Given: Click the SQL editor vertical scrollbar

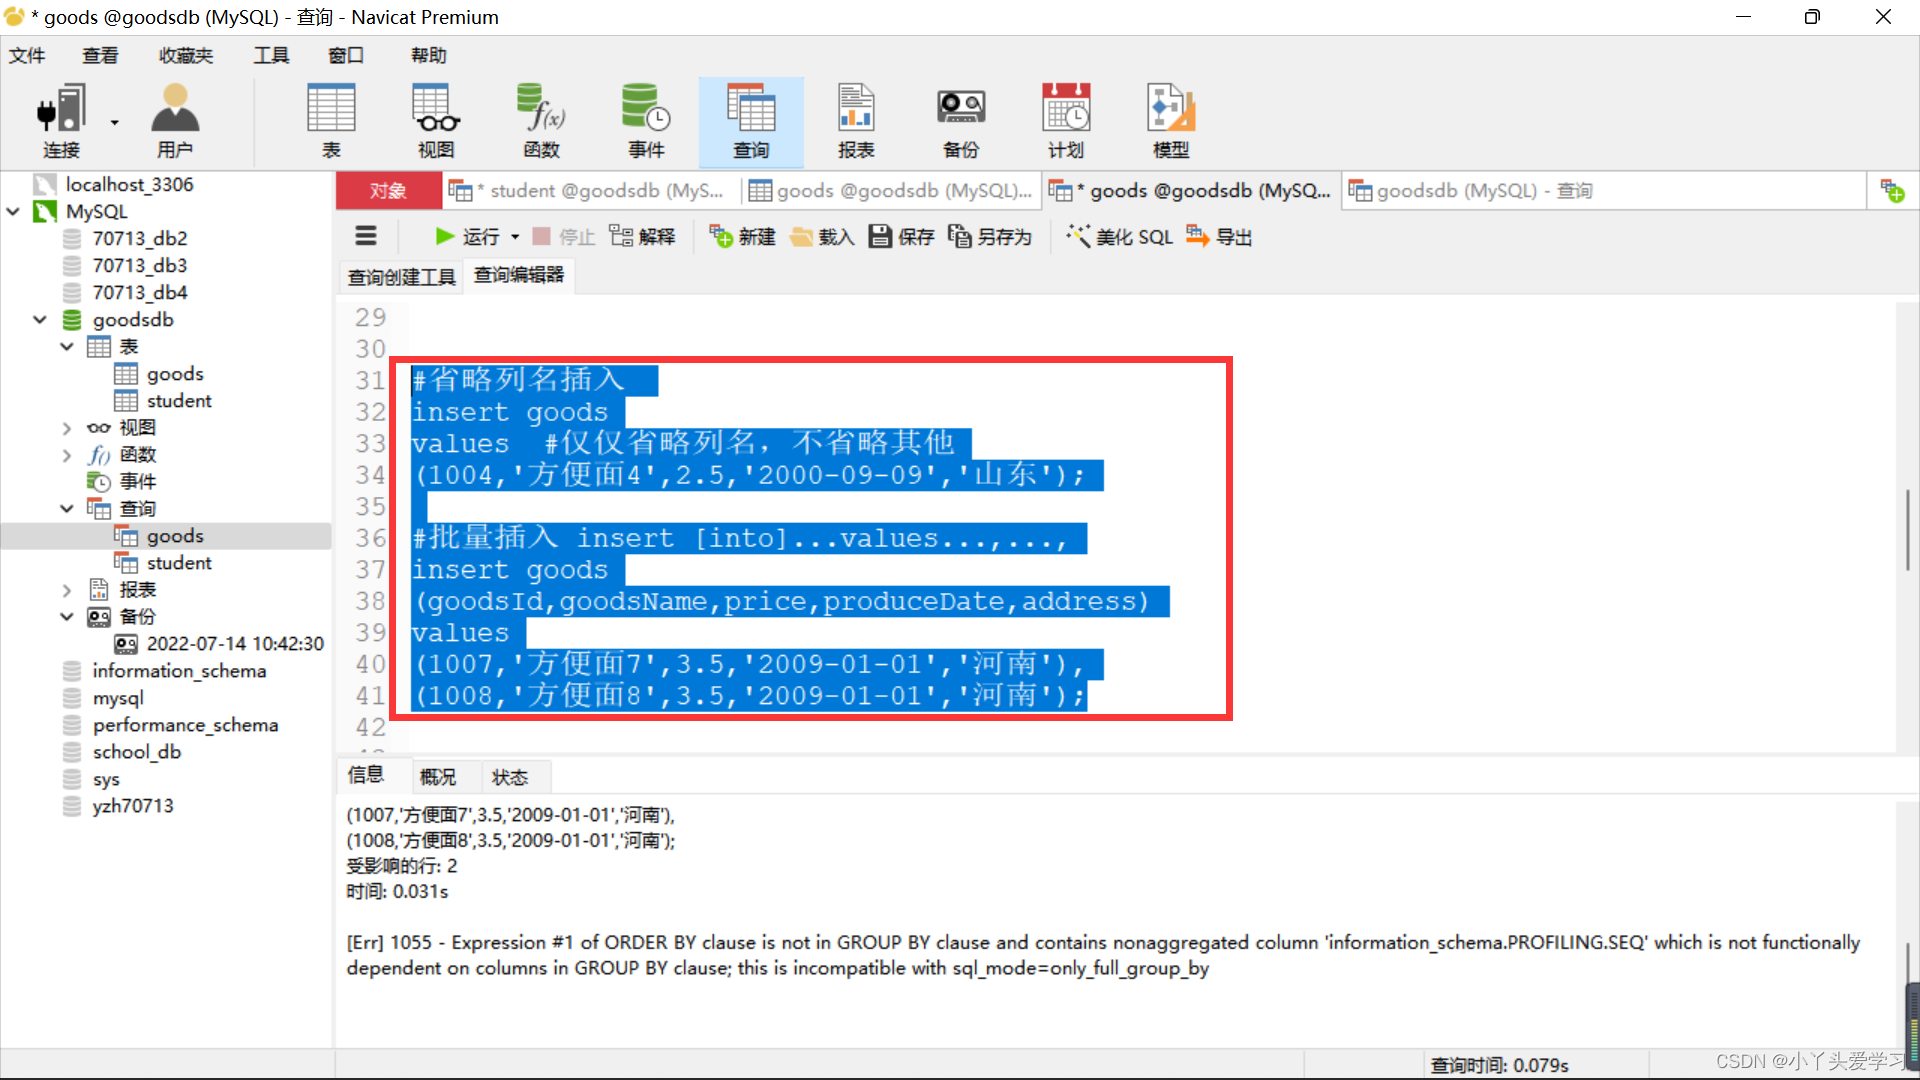Looking at the screenshot, I should (1907, 528).
